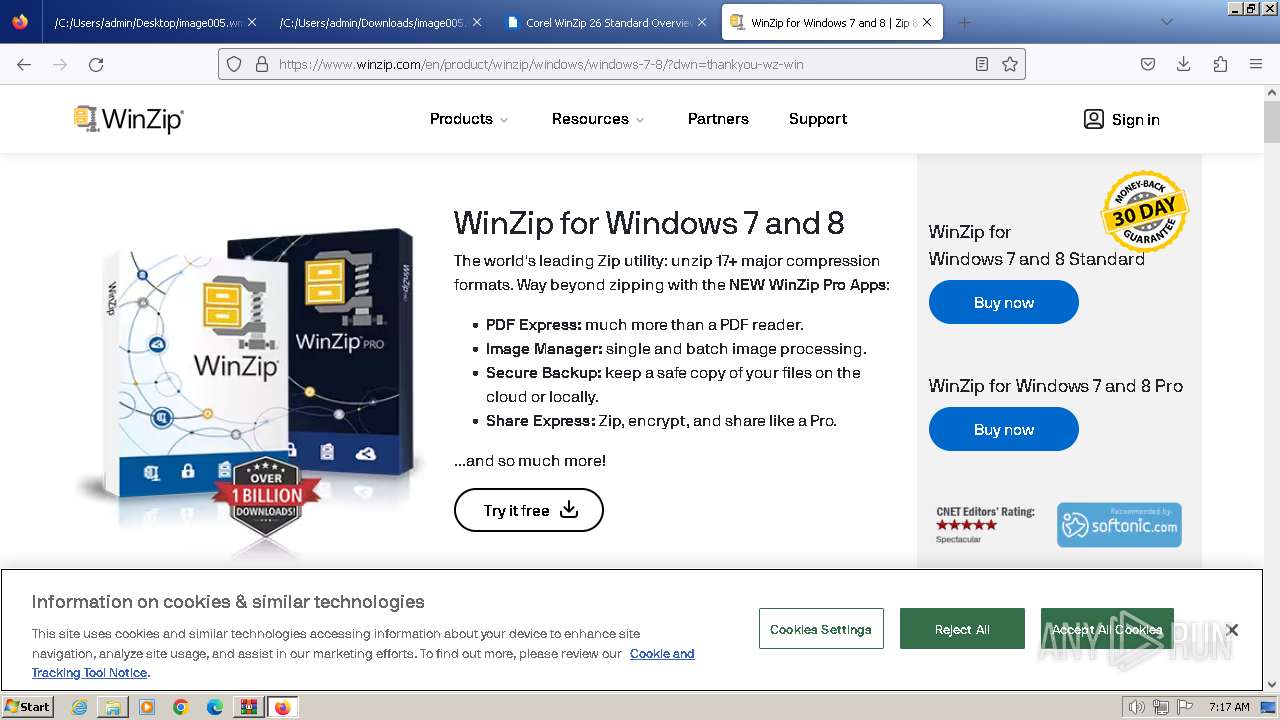1280x720 pixels.
Task: Click the tracking protection shield icon
Action: [234, 64]
